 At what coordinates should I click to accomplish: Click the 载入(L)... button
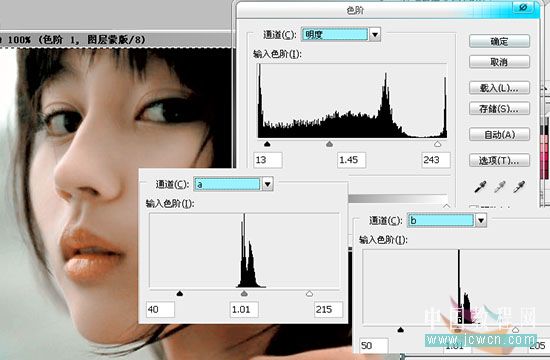(x=499, y=88)
